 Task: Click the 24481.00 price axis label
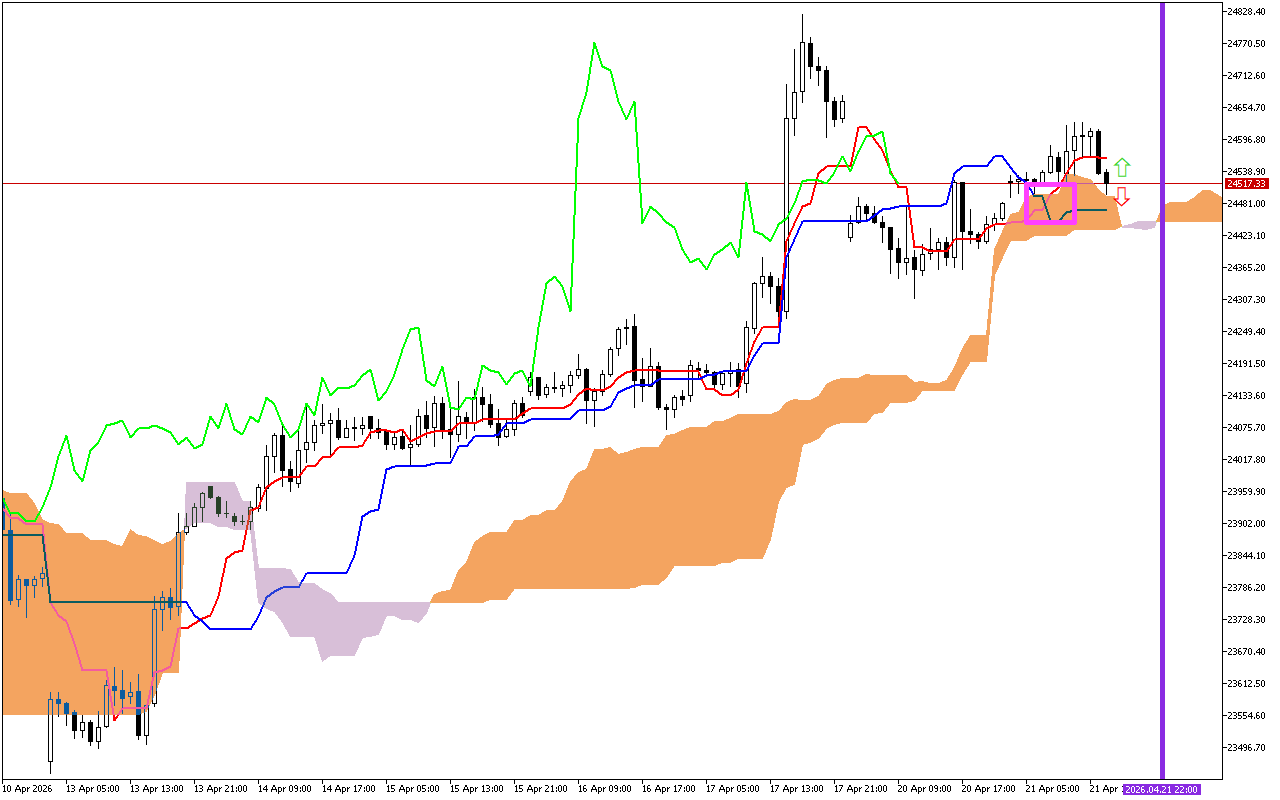pyautogui.click(x=1249, y=204)
